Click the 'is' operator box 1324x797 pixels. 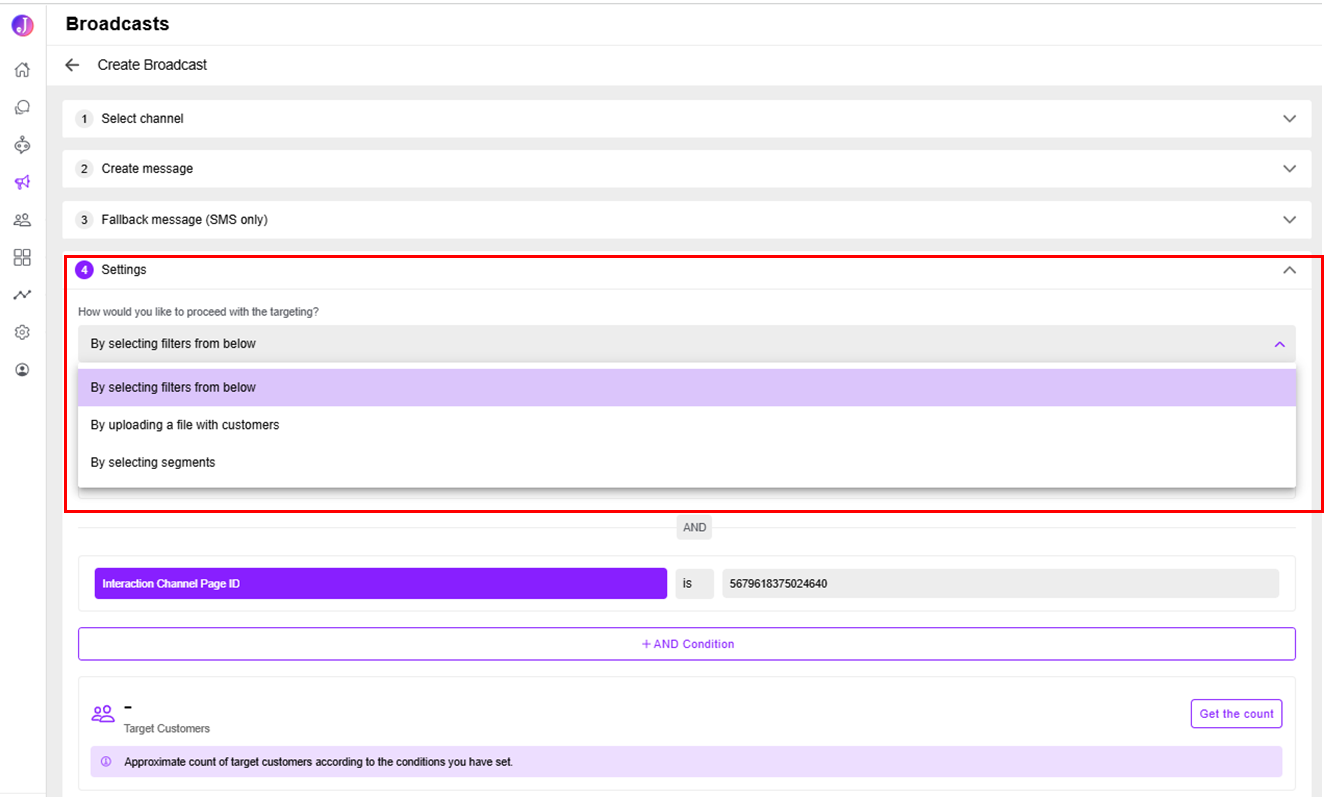point(695,584)
